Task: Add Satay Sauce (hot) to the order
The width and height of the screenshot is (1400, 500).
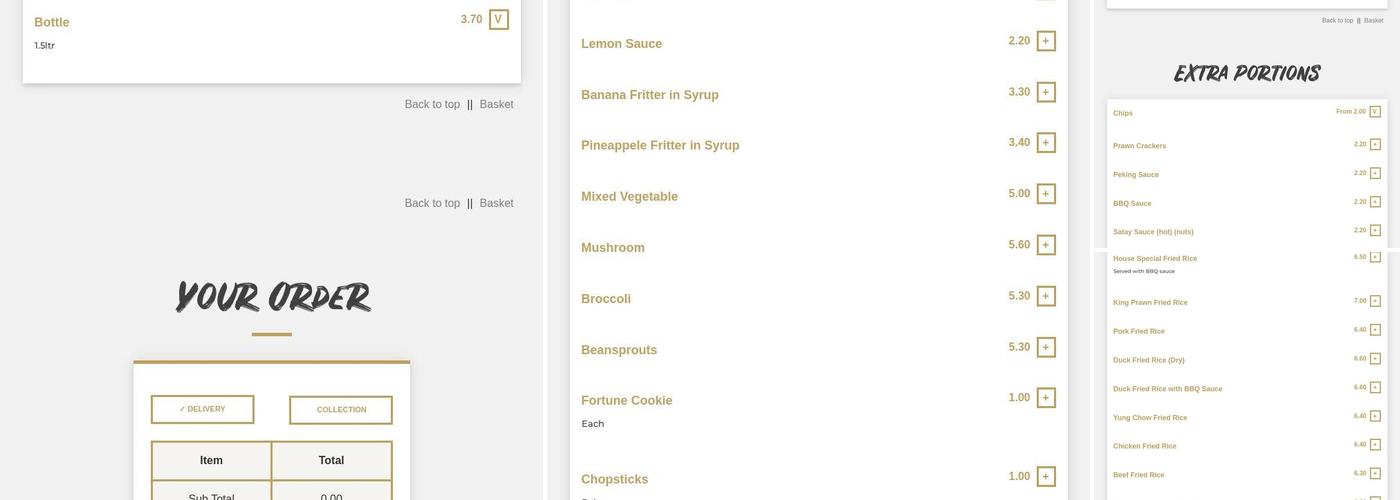Action: coord(1375,230)
